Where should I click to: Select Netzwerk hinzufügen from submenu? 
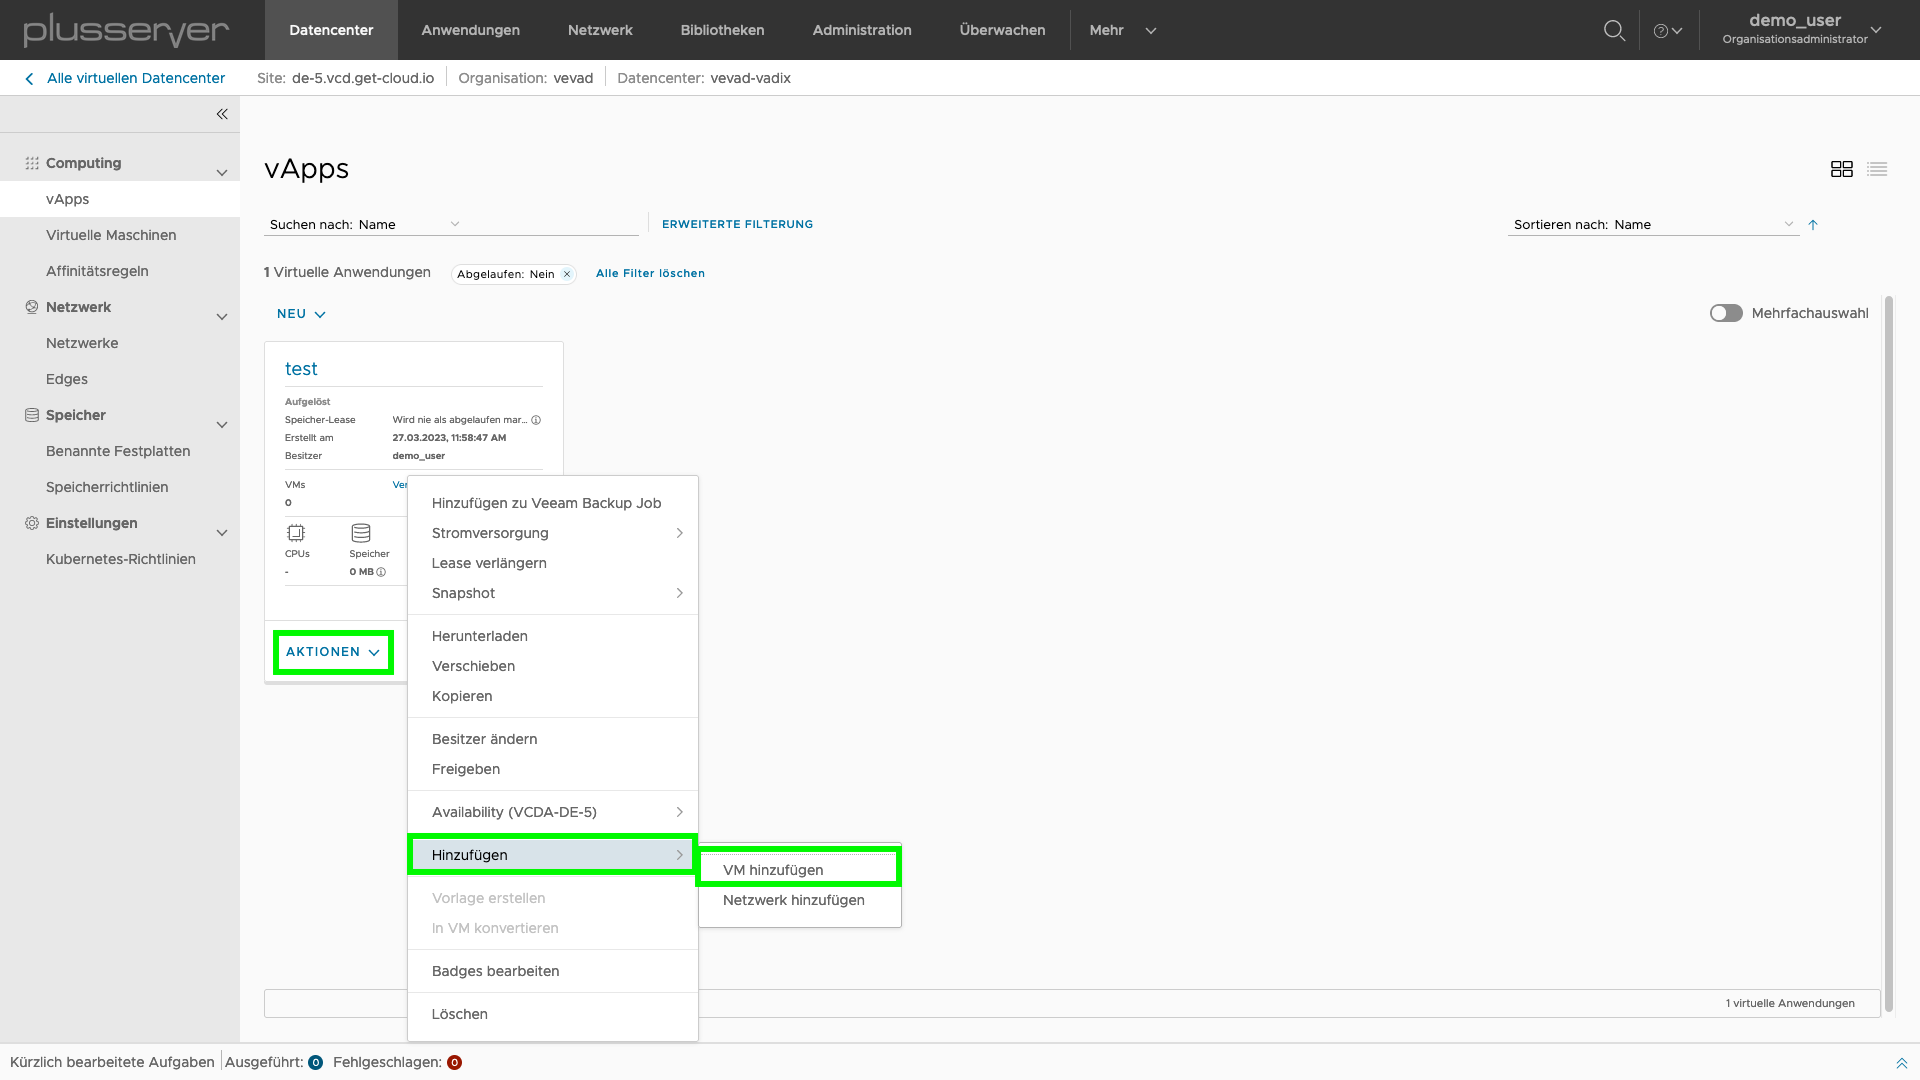pyautogui.click(x=794, y=899)
